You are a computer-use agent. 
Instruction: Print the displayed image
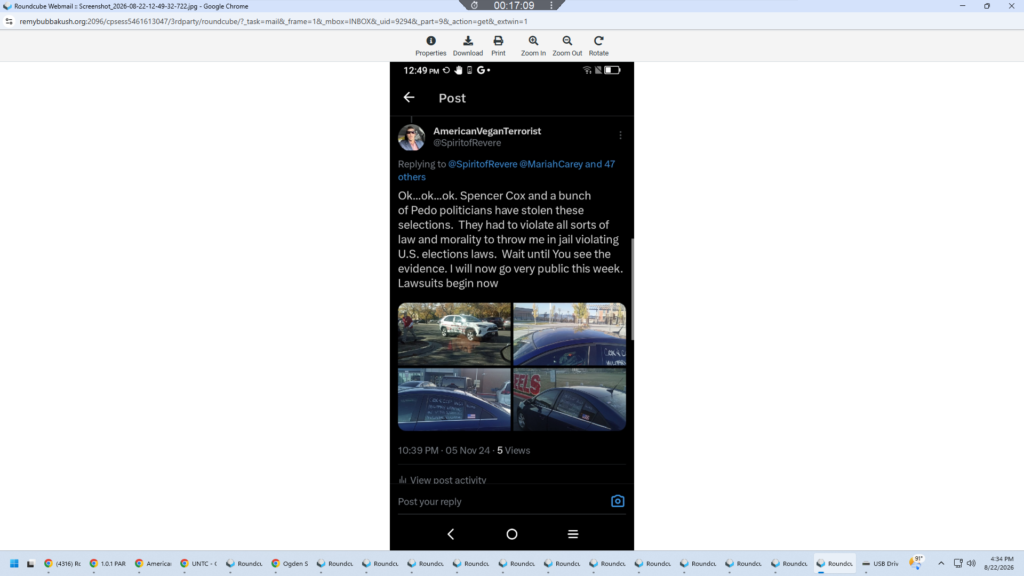coord(498,46)
